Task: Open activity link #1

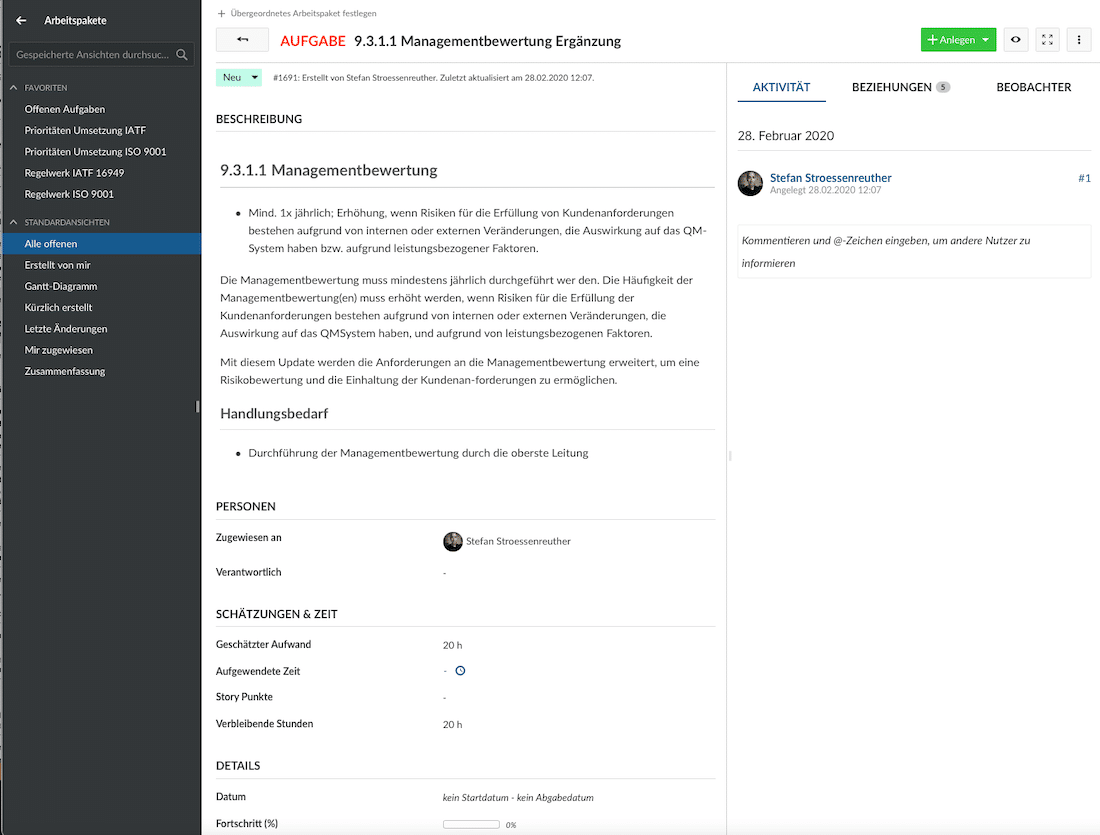Action: (x=1084, y=178)
